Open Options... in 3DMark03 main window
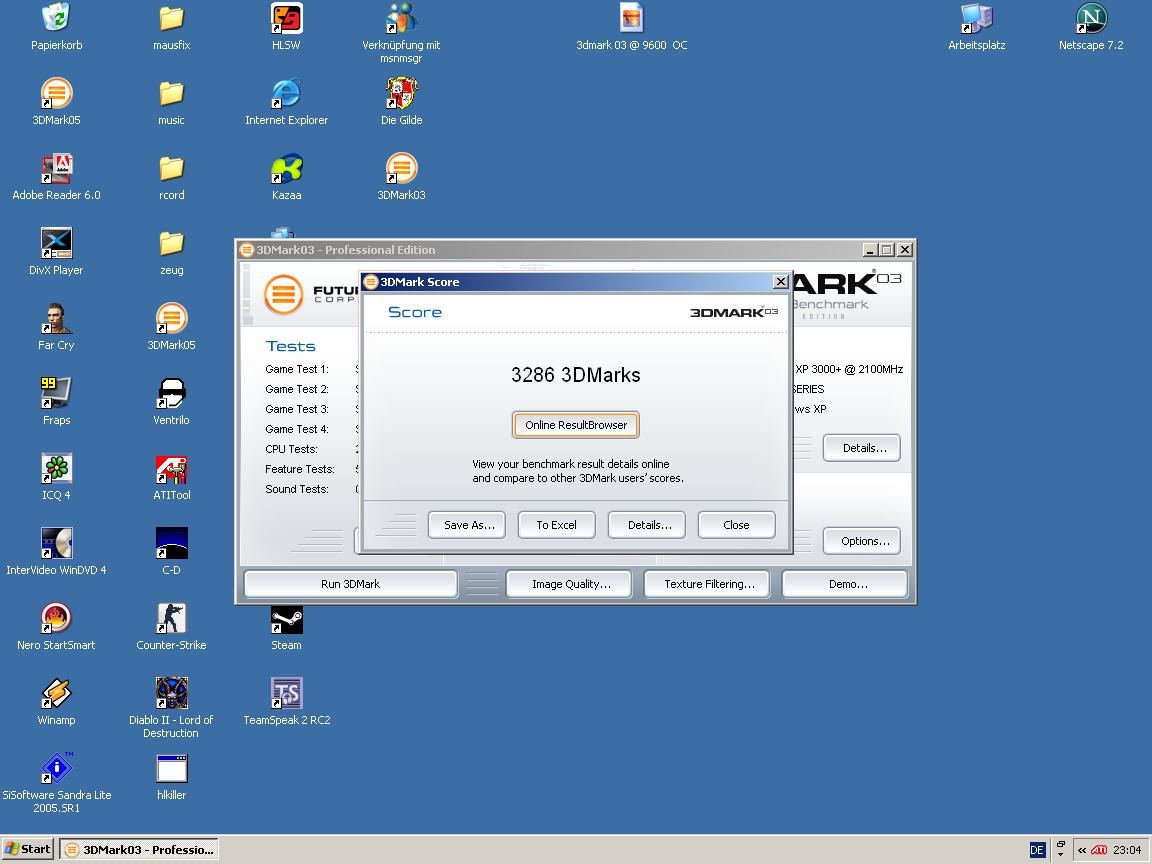The height and width of the screenshot is (864, 1152). coord(862,541)
